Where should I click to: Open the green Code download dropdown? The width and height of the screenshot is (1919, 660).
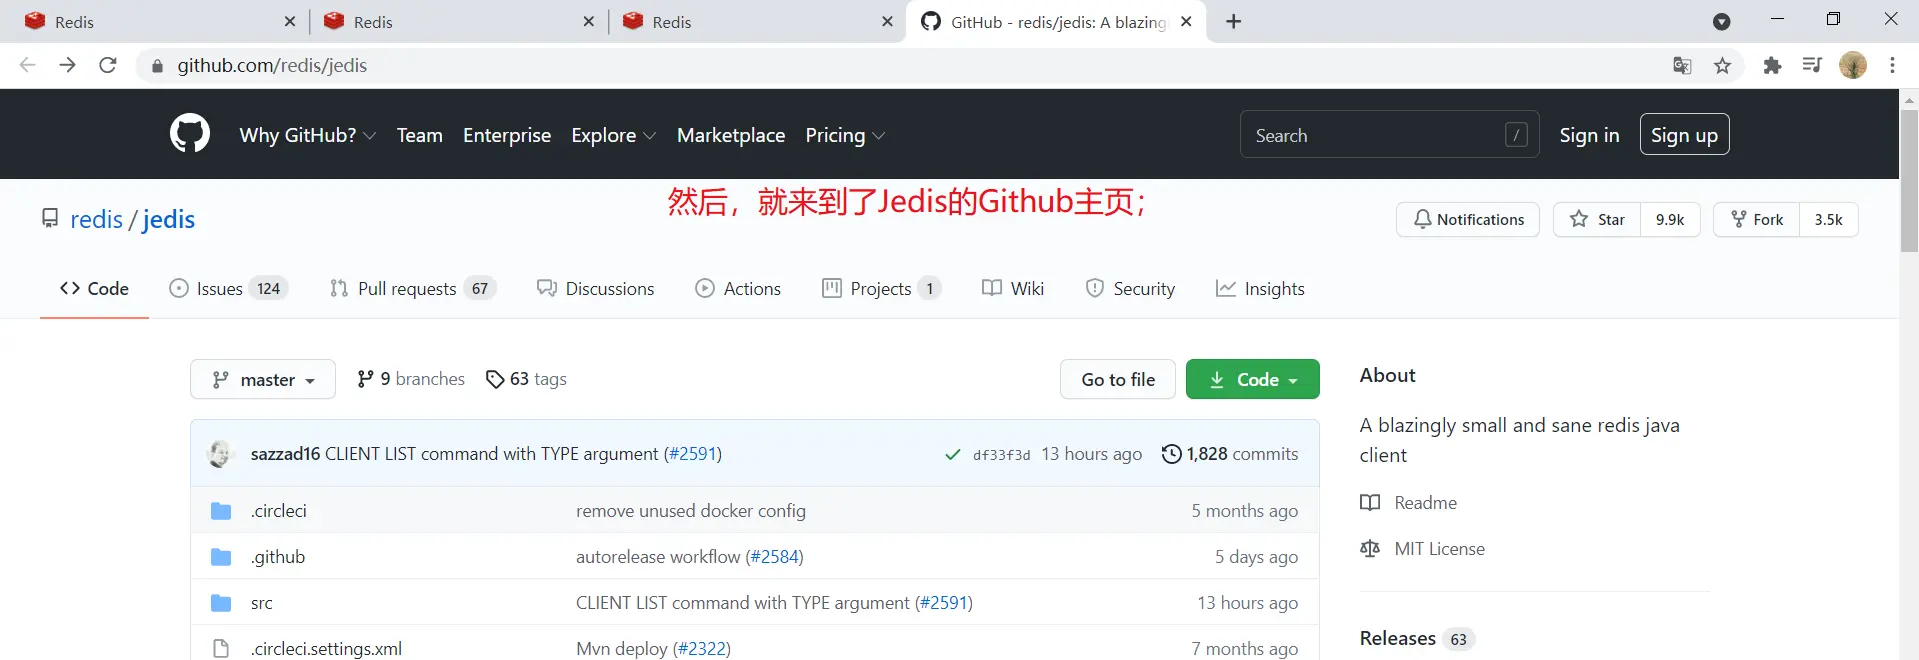[x=1253, y=379]
